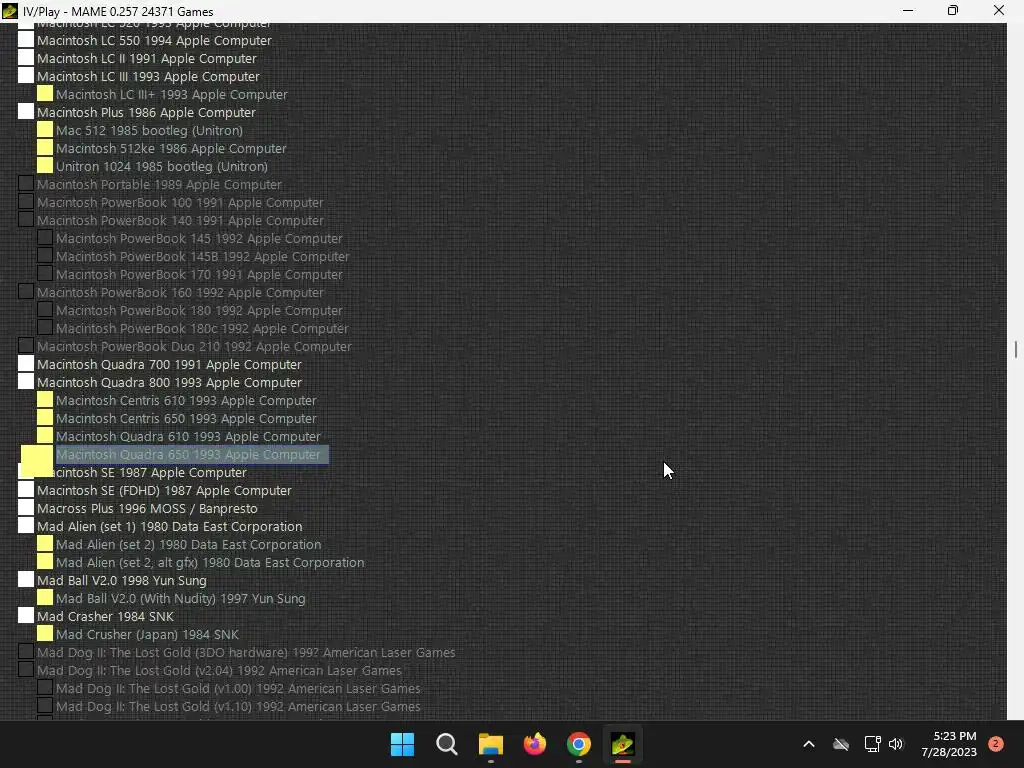Screen dimensions: 1024x768
Task: Click the white icon beside Macintosh Quadra 700
Action: pyautogui.click(x=25, y=364)
